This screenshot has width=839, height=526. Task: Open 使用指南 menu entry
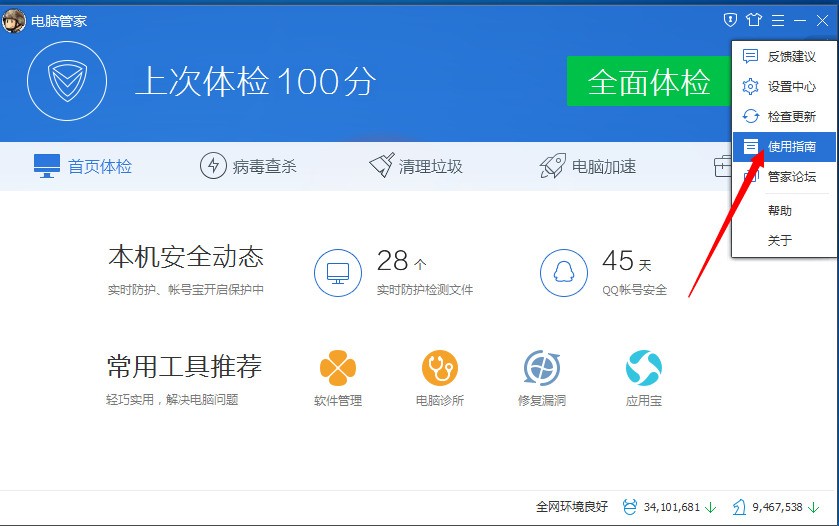784,146
